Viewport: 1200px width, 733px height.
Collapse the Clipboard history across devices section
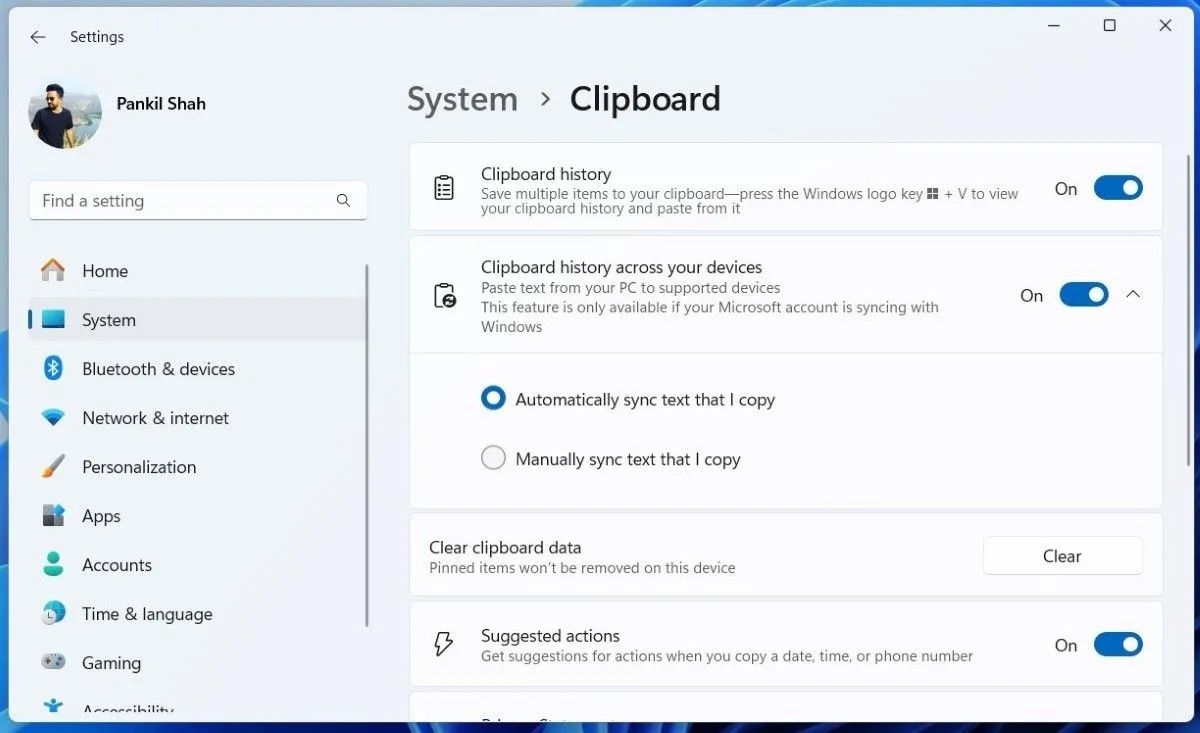[1133, 294]
